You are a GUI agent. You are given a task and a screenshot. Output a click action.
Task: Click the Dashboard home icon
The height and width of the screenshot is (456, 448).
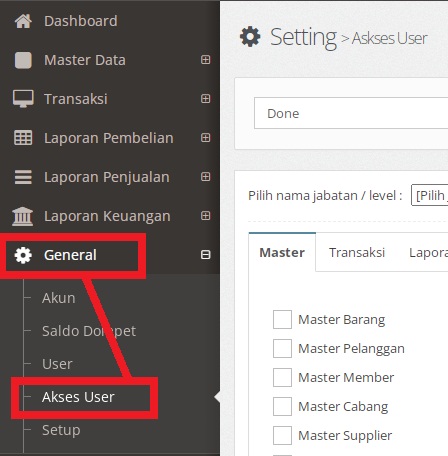click(x=23, y=21)
